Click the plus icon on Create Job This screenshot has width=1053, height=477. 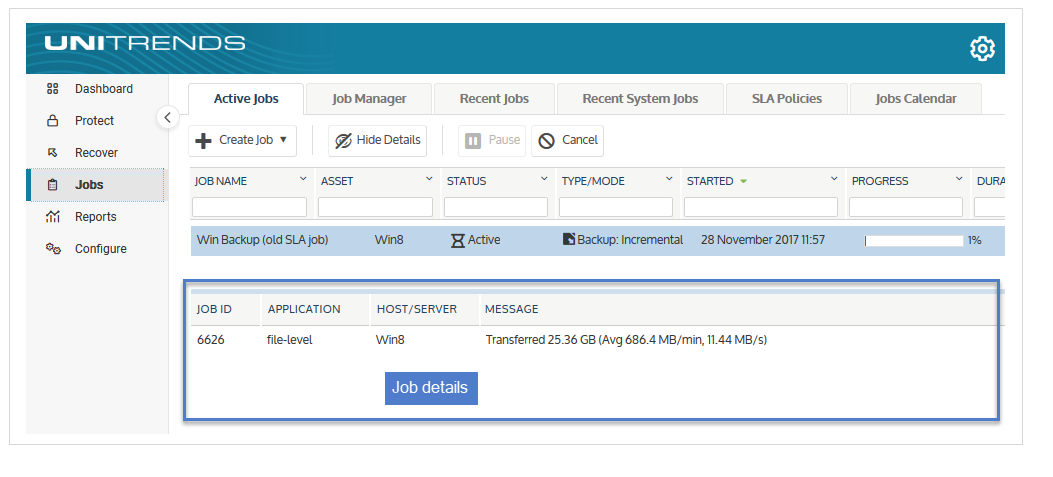click(x=203, y=140)
